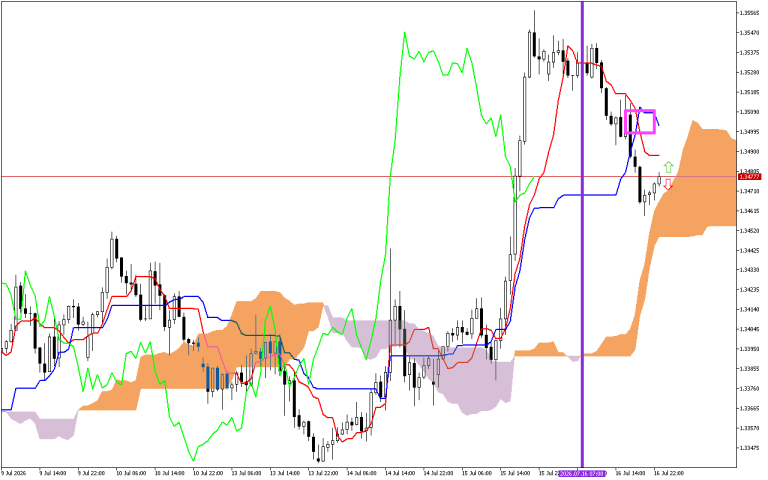
Task: Click price axis label 1.35565
Action: [749, 13]
